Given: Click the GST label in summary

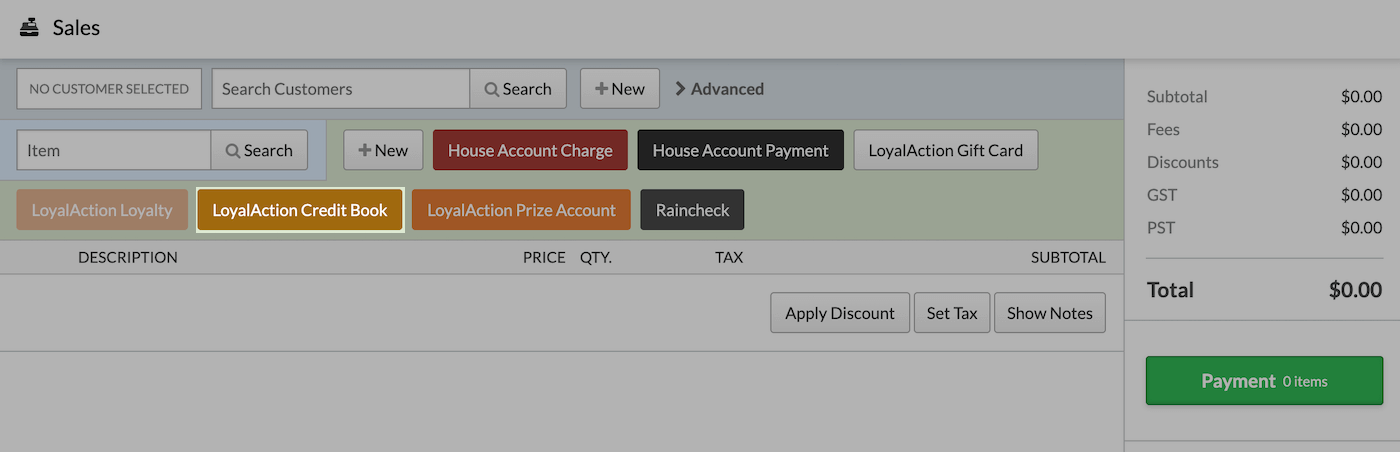Looking at the screenshot, I should (1161, 195).
